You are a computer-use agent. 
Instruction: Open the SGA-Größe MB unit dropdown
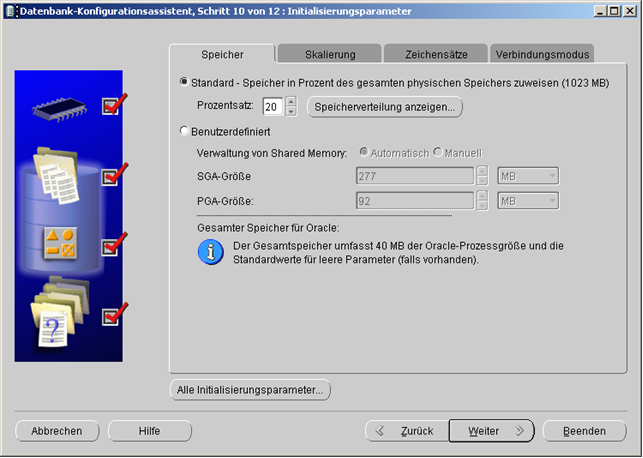point(528,176)
